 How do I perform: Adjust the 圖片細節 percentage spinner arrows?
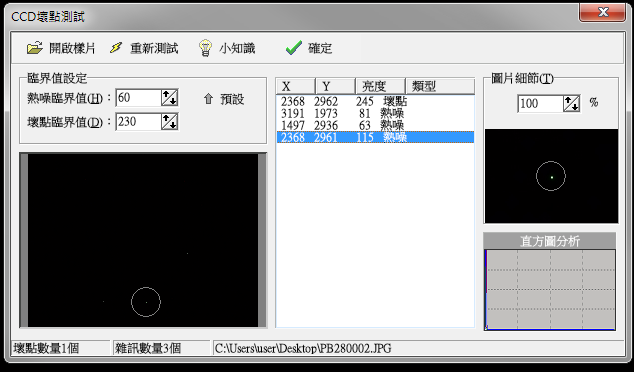(572, 104)
